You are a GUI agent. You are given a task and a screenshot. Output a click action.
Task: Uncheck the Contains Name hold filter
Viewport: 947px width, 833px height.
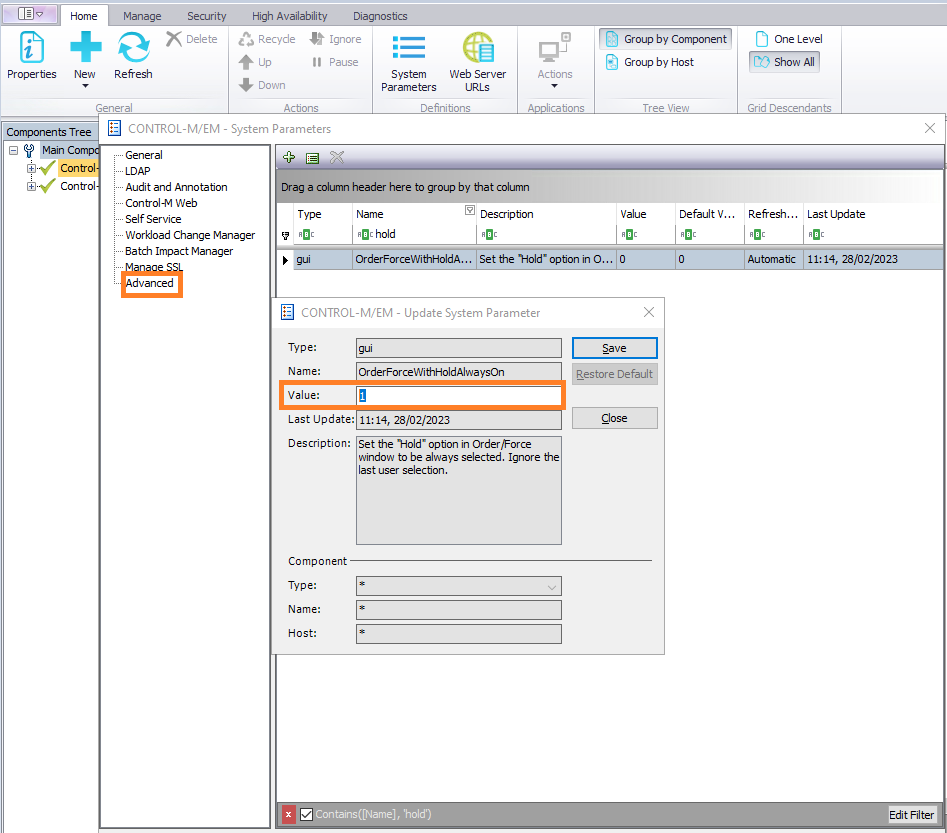click(306, 814)
